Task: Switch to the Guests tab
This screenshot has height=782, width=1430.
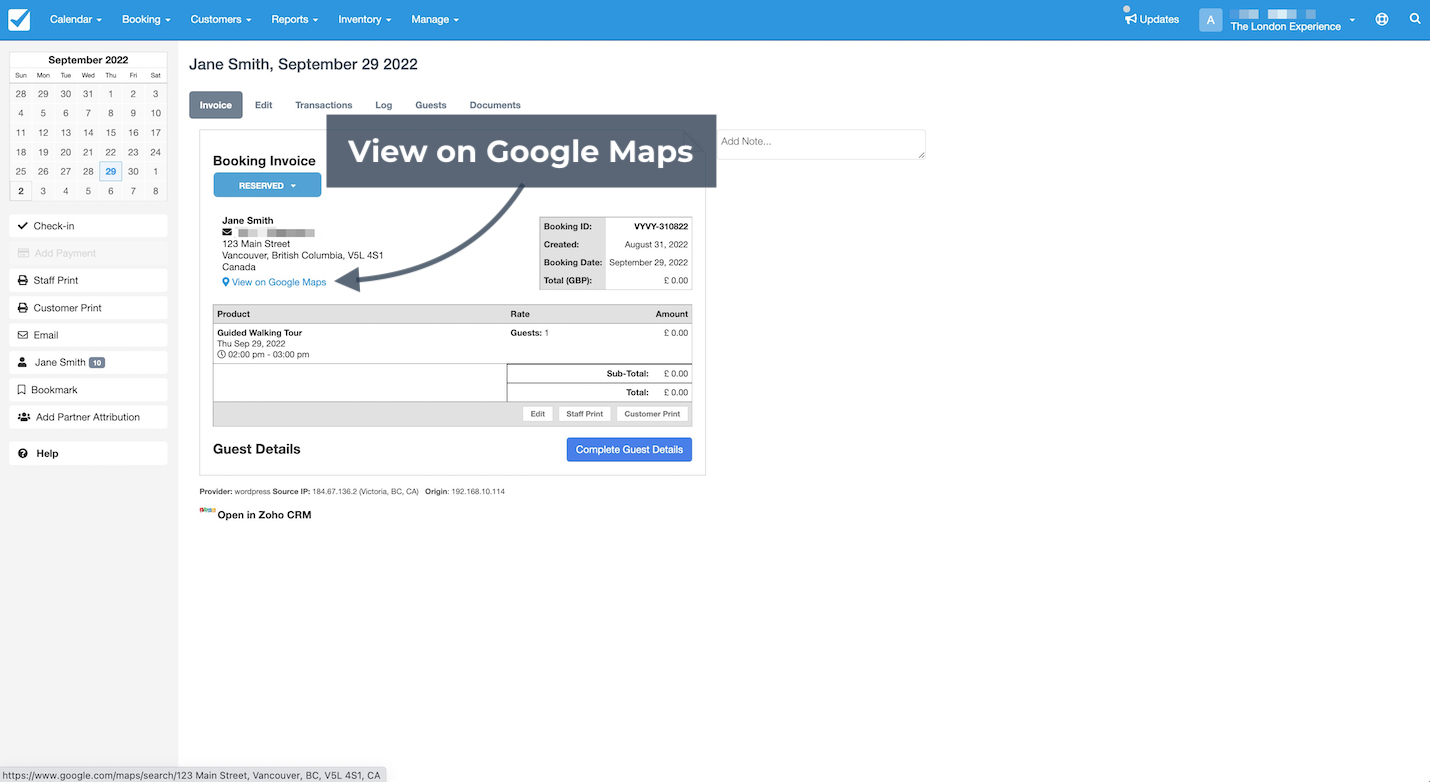Action: click(x=431, y=105)
